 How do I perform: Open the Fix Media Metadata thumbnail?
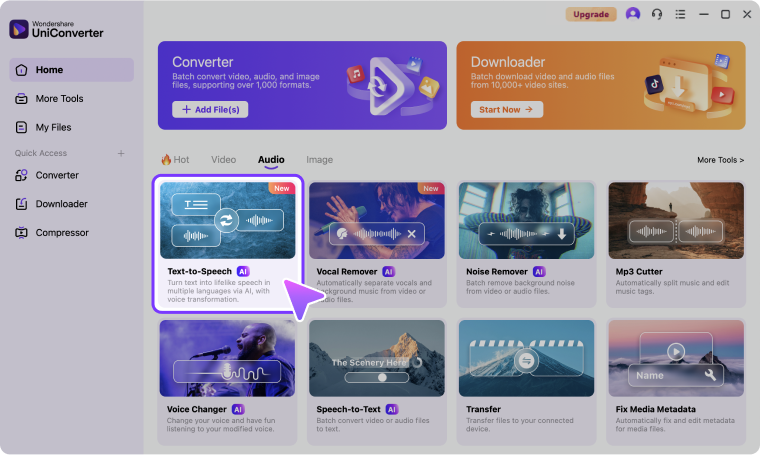pyautogui.click(x=676, y=358)
